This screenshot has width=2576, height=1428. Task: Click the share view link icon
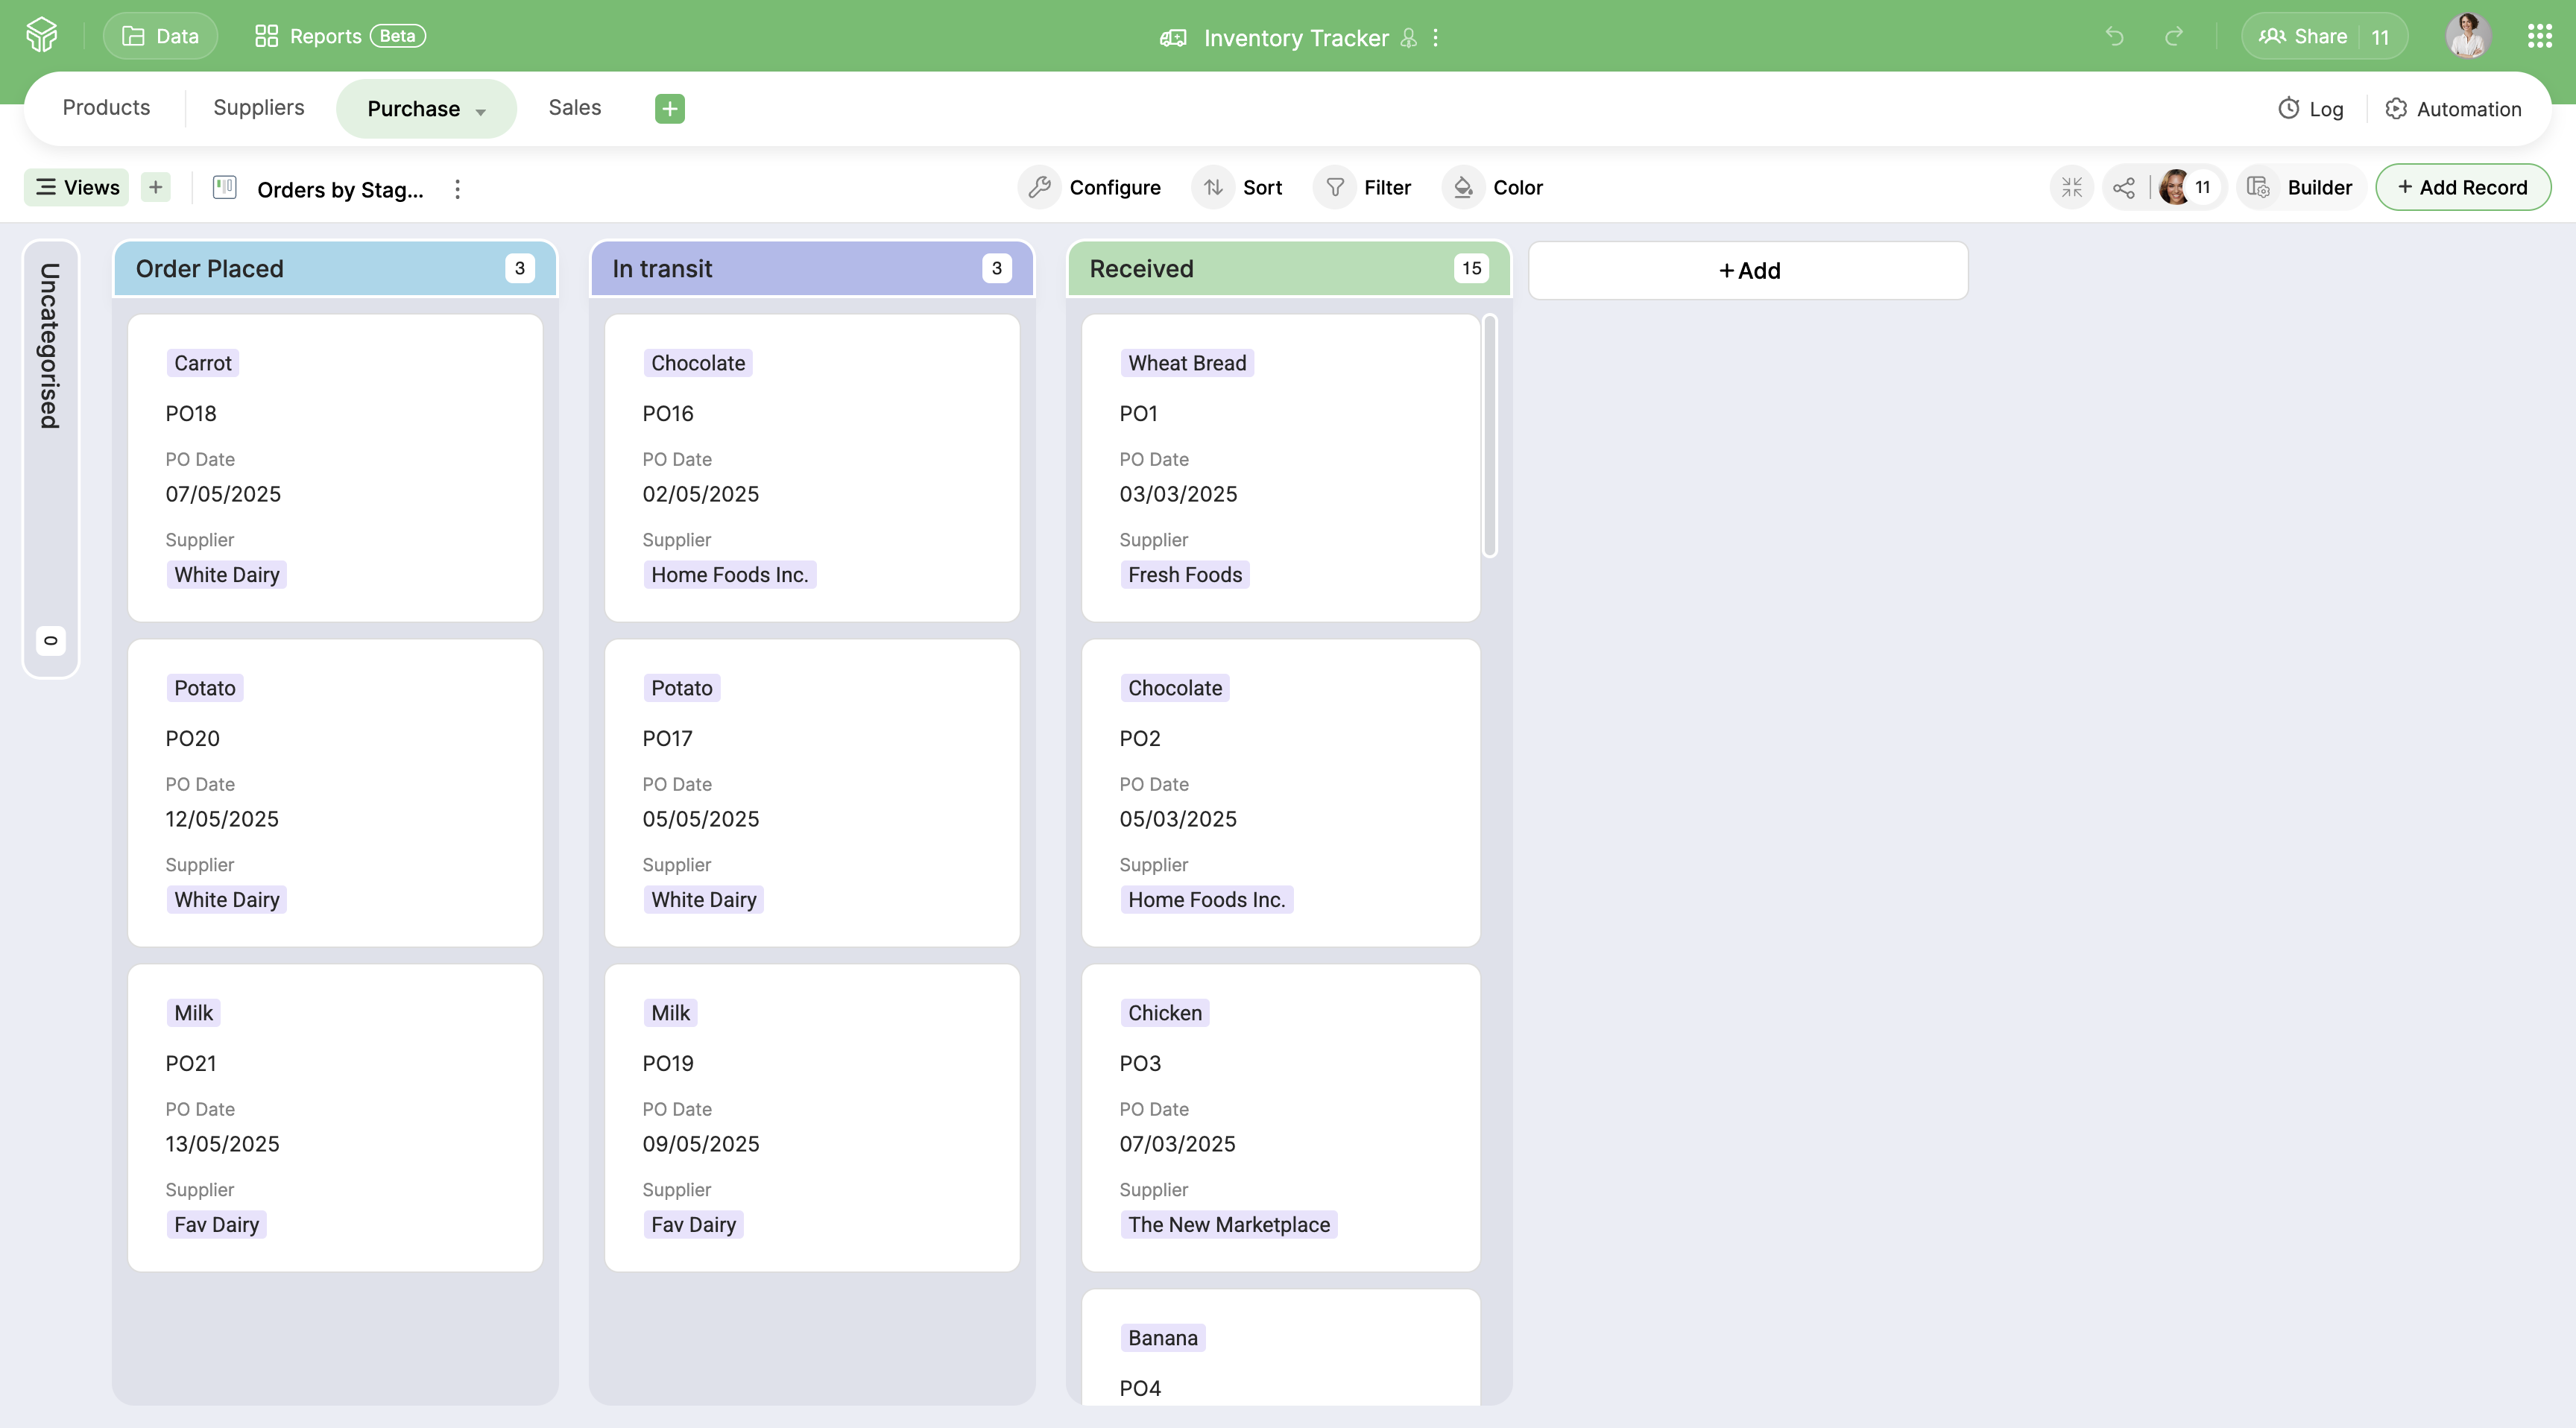pyautogui.click(x=2124, y=187)
